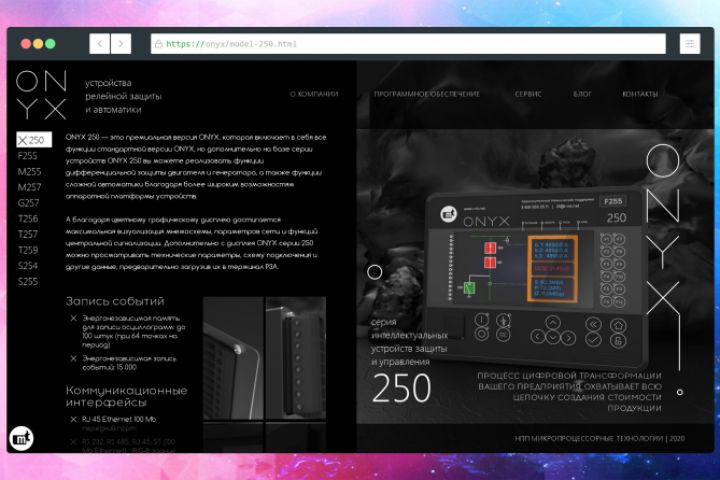Open the О компании menu item
The height and width of the screenshot is (480, 720).
tap(314, 94)
